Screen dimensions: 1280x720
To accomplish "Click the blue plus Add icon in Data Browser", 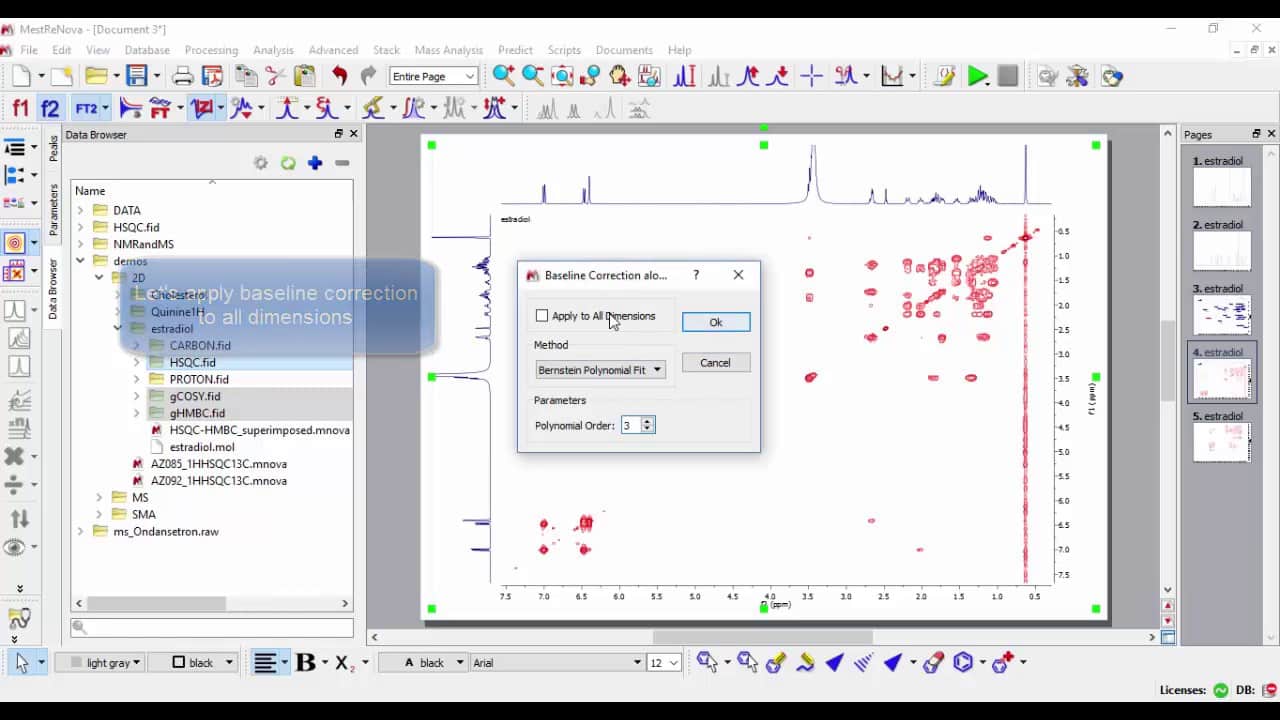I will pos(315,163).
